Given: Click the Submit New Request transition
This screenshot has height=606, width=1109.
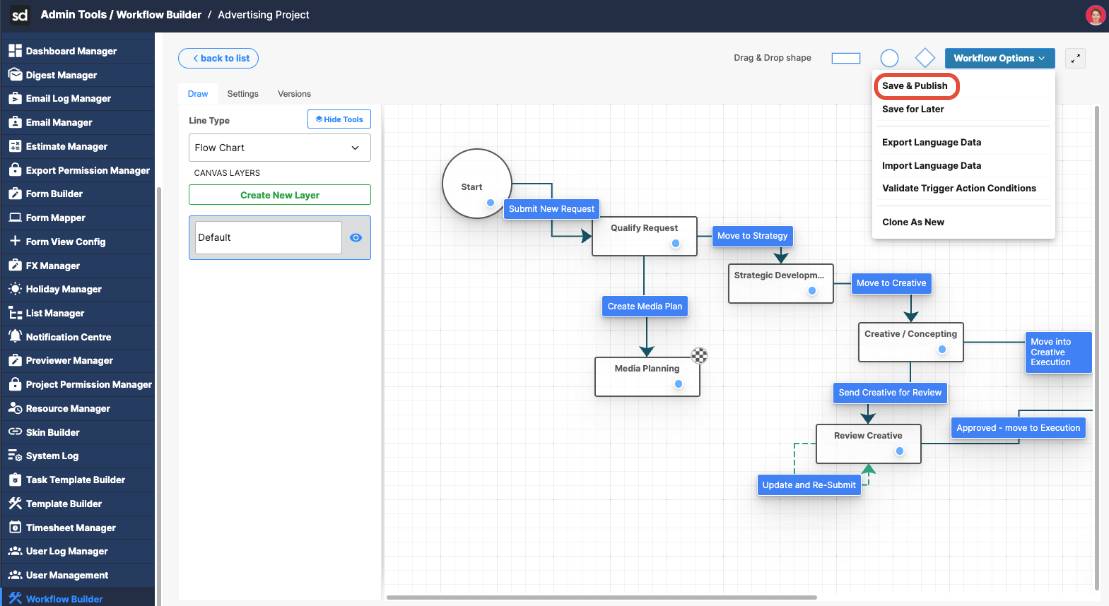Looking at the screenshot, I should 552,209.
